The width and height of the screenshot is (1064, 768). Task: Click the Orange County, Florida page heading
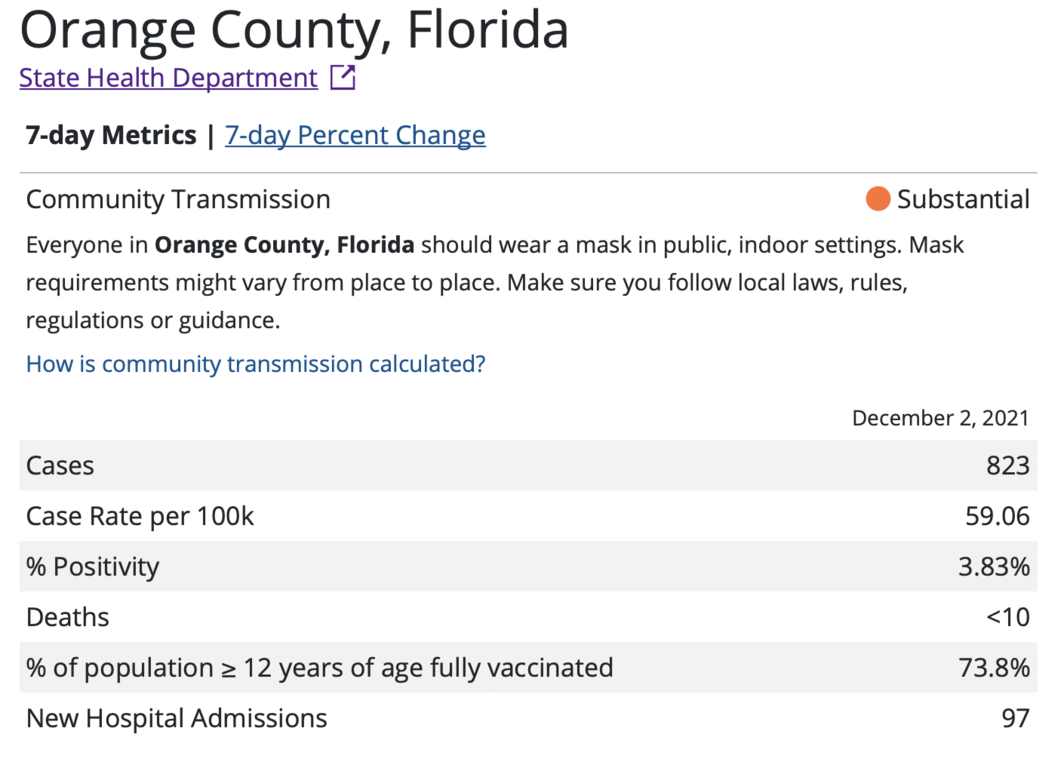pos(294,30)
